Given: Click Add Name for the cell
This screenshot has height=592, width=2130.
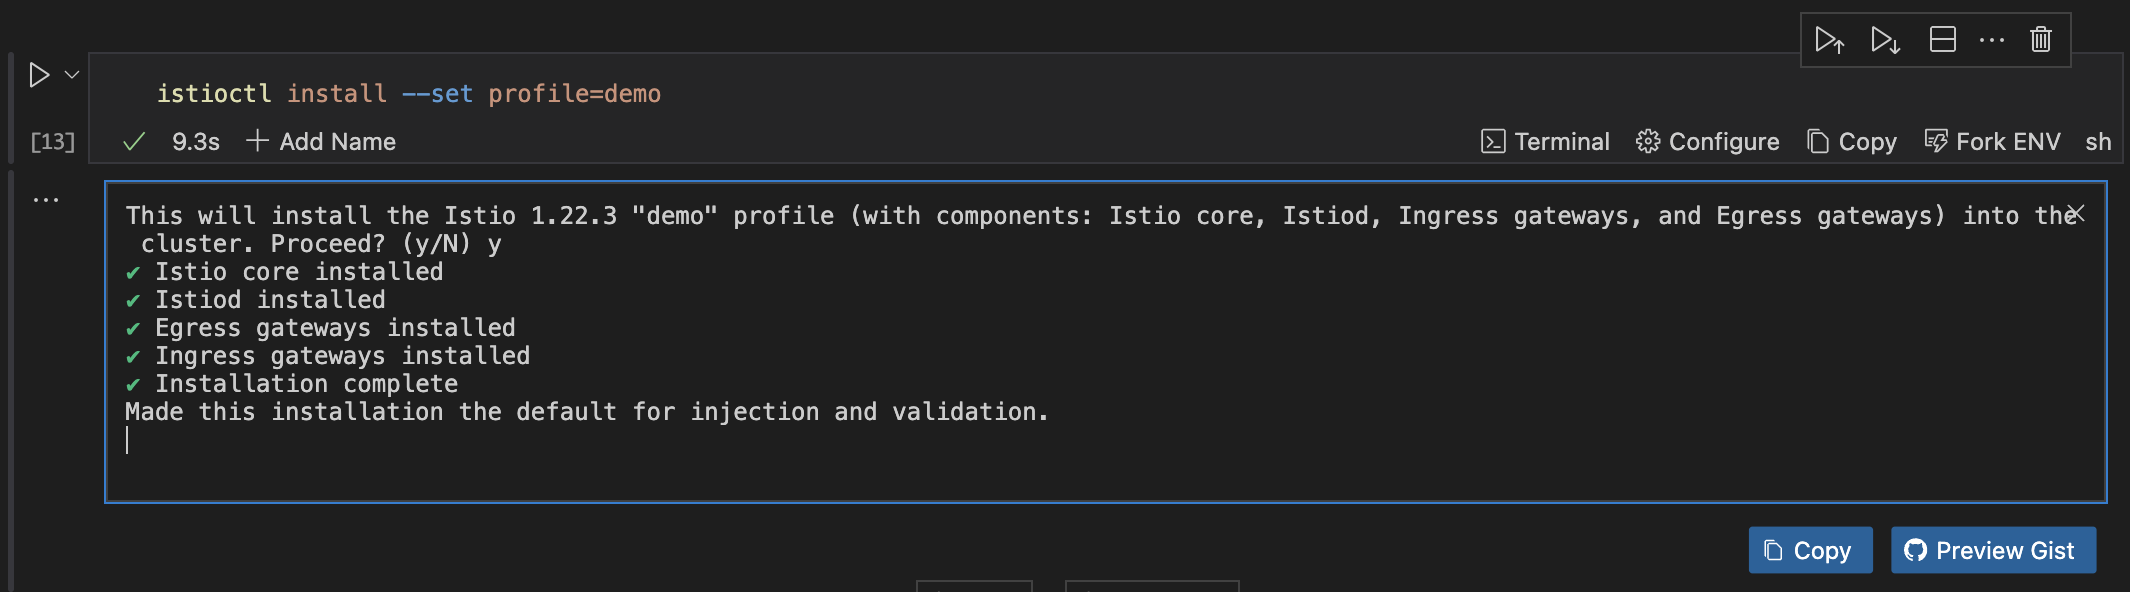Looking at the screenshot, I should pos(321,142).
